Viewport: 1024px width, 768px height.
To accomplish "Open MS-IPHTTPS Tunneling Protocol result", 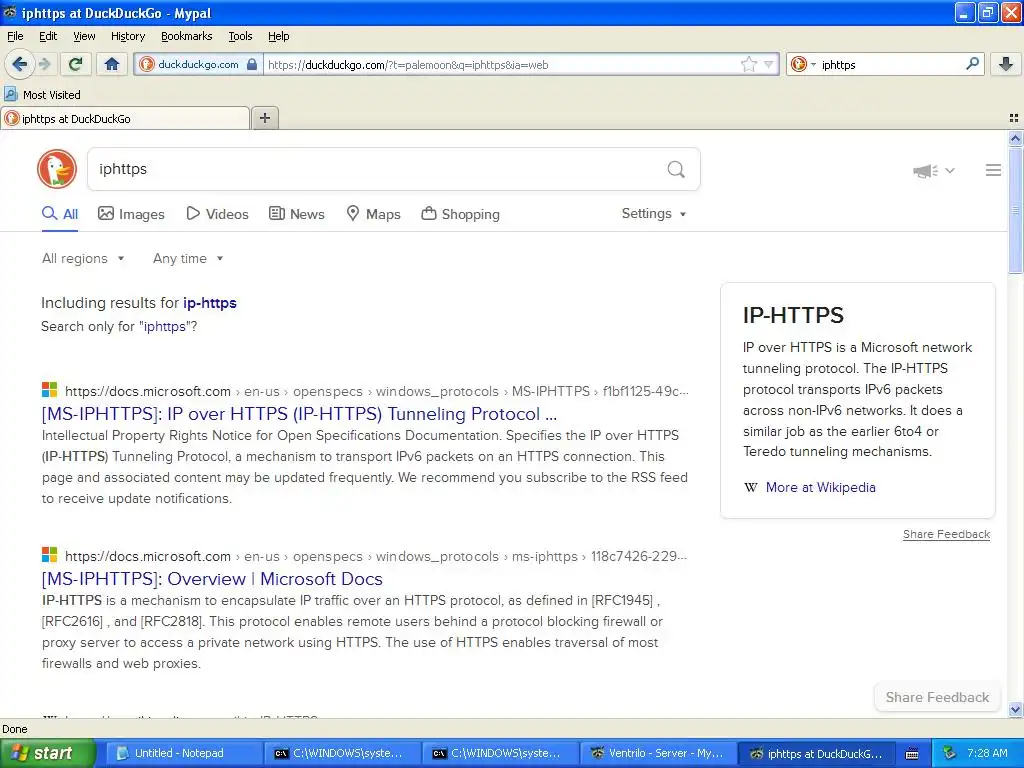I will (299, 414).
